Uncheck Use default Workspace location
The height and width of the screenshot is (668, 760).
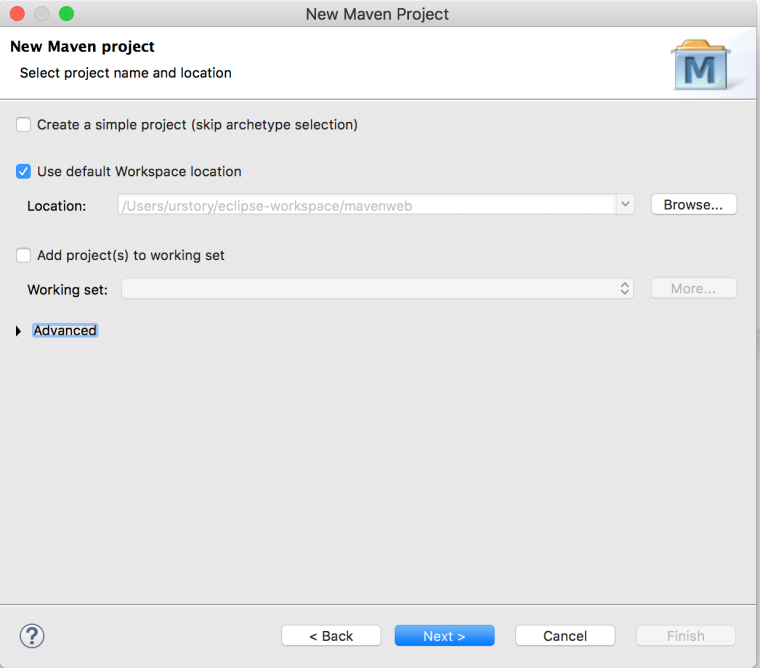pos(23,172)
